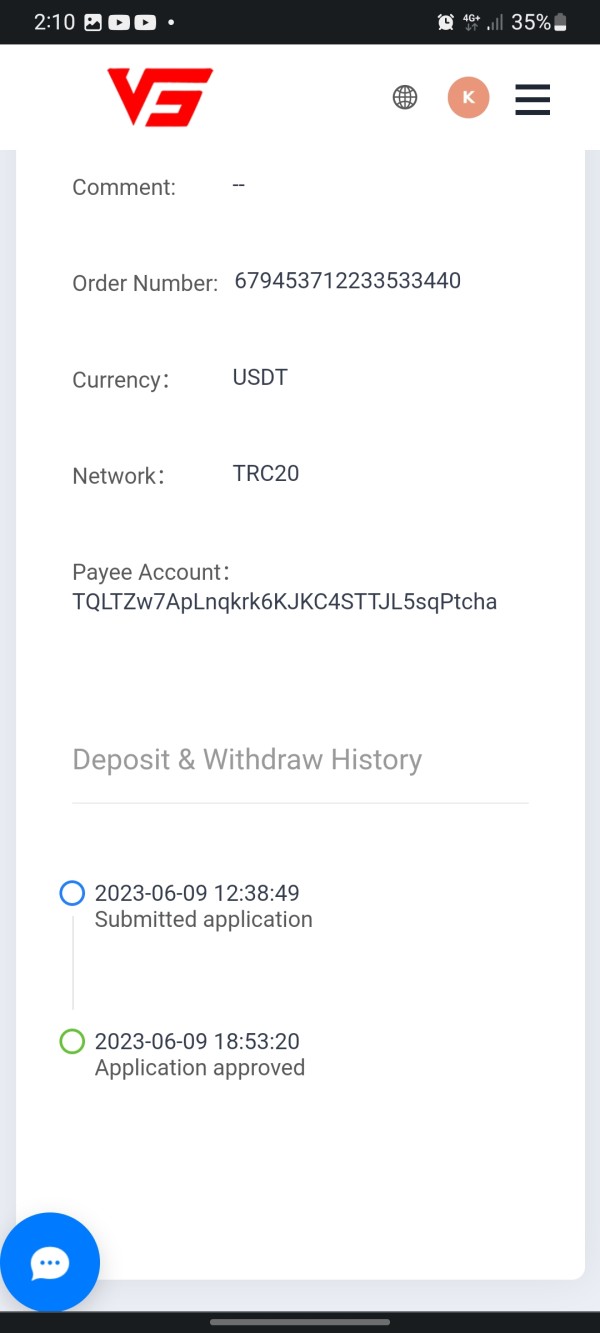Open the blue live chat bubble
Viewport: 600px width, 1333px height.
(x=50, y=1262)
